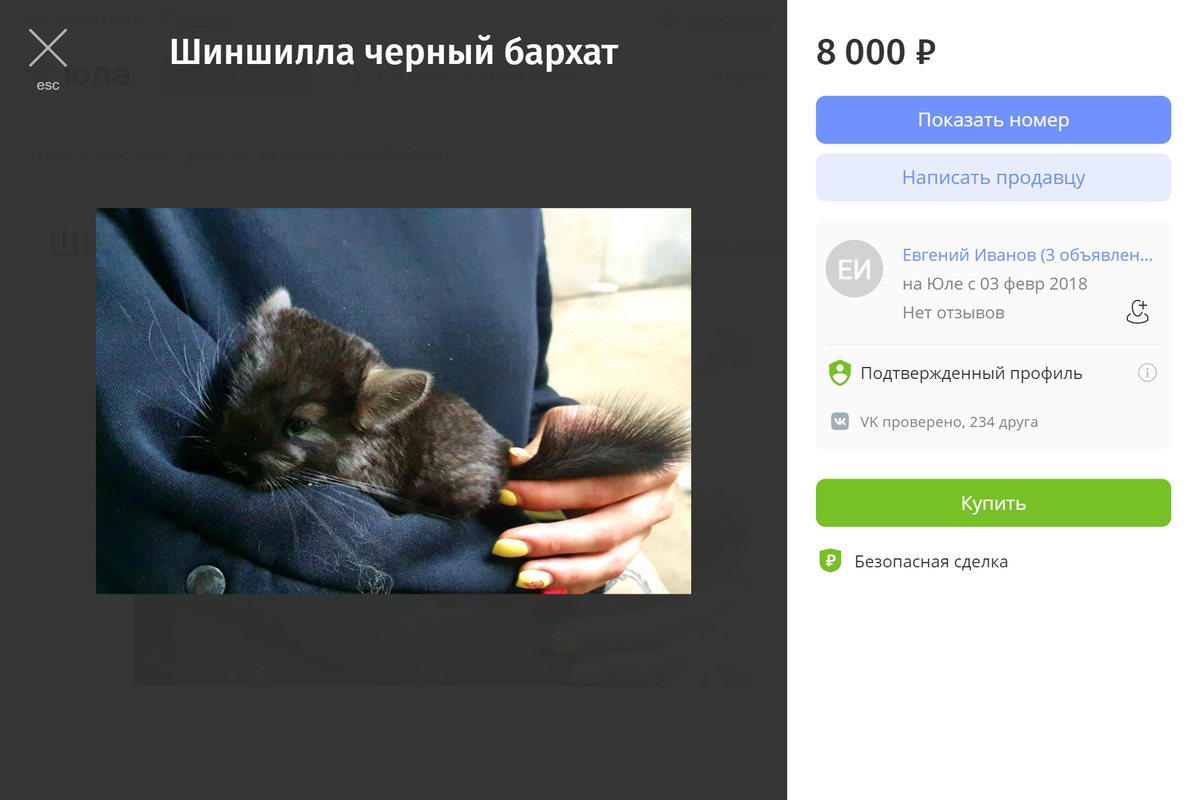This screenshot has height=800, width=1200.
Task: Click the Шиншилла черный бархат title
Action: point(394,53)
